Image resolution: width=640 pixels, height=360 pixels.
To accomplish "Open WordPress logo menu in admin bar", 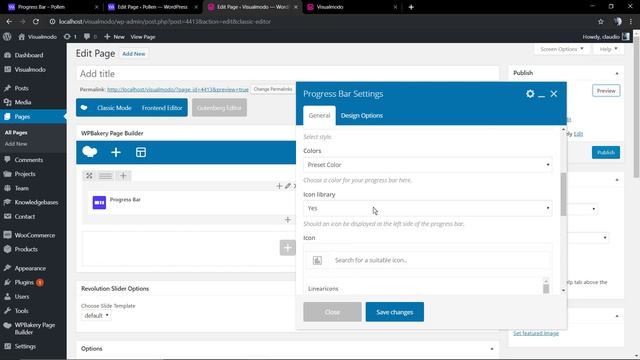I will 7,36.
